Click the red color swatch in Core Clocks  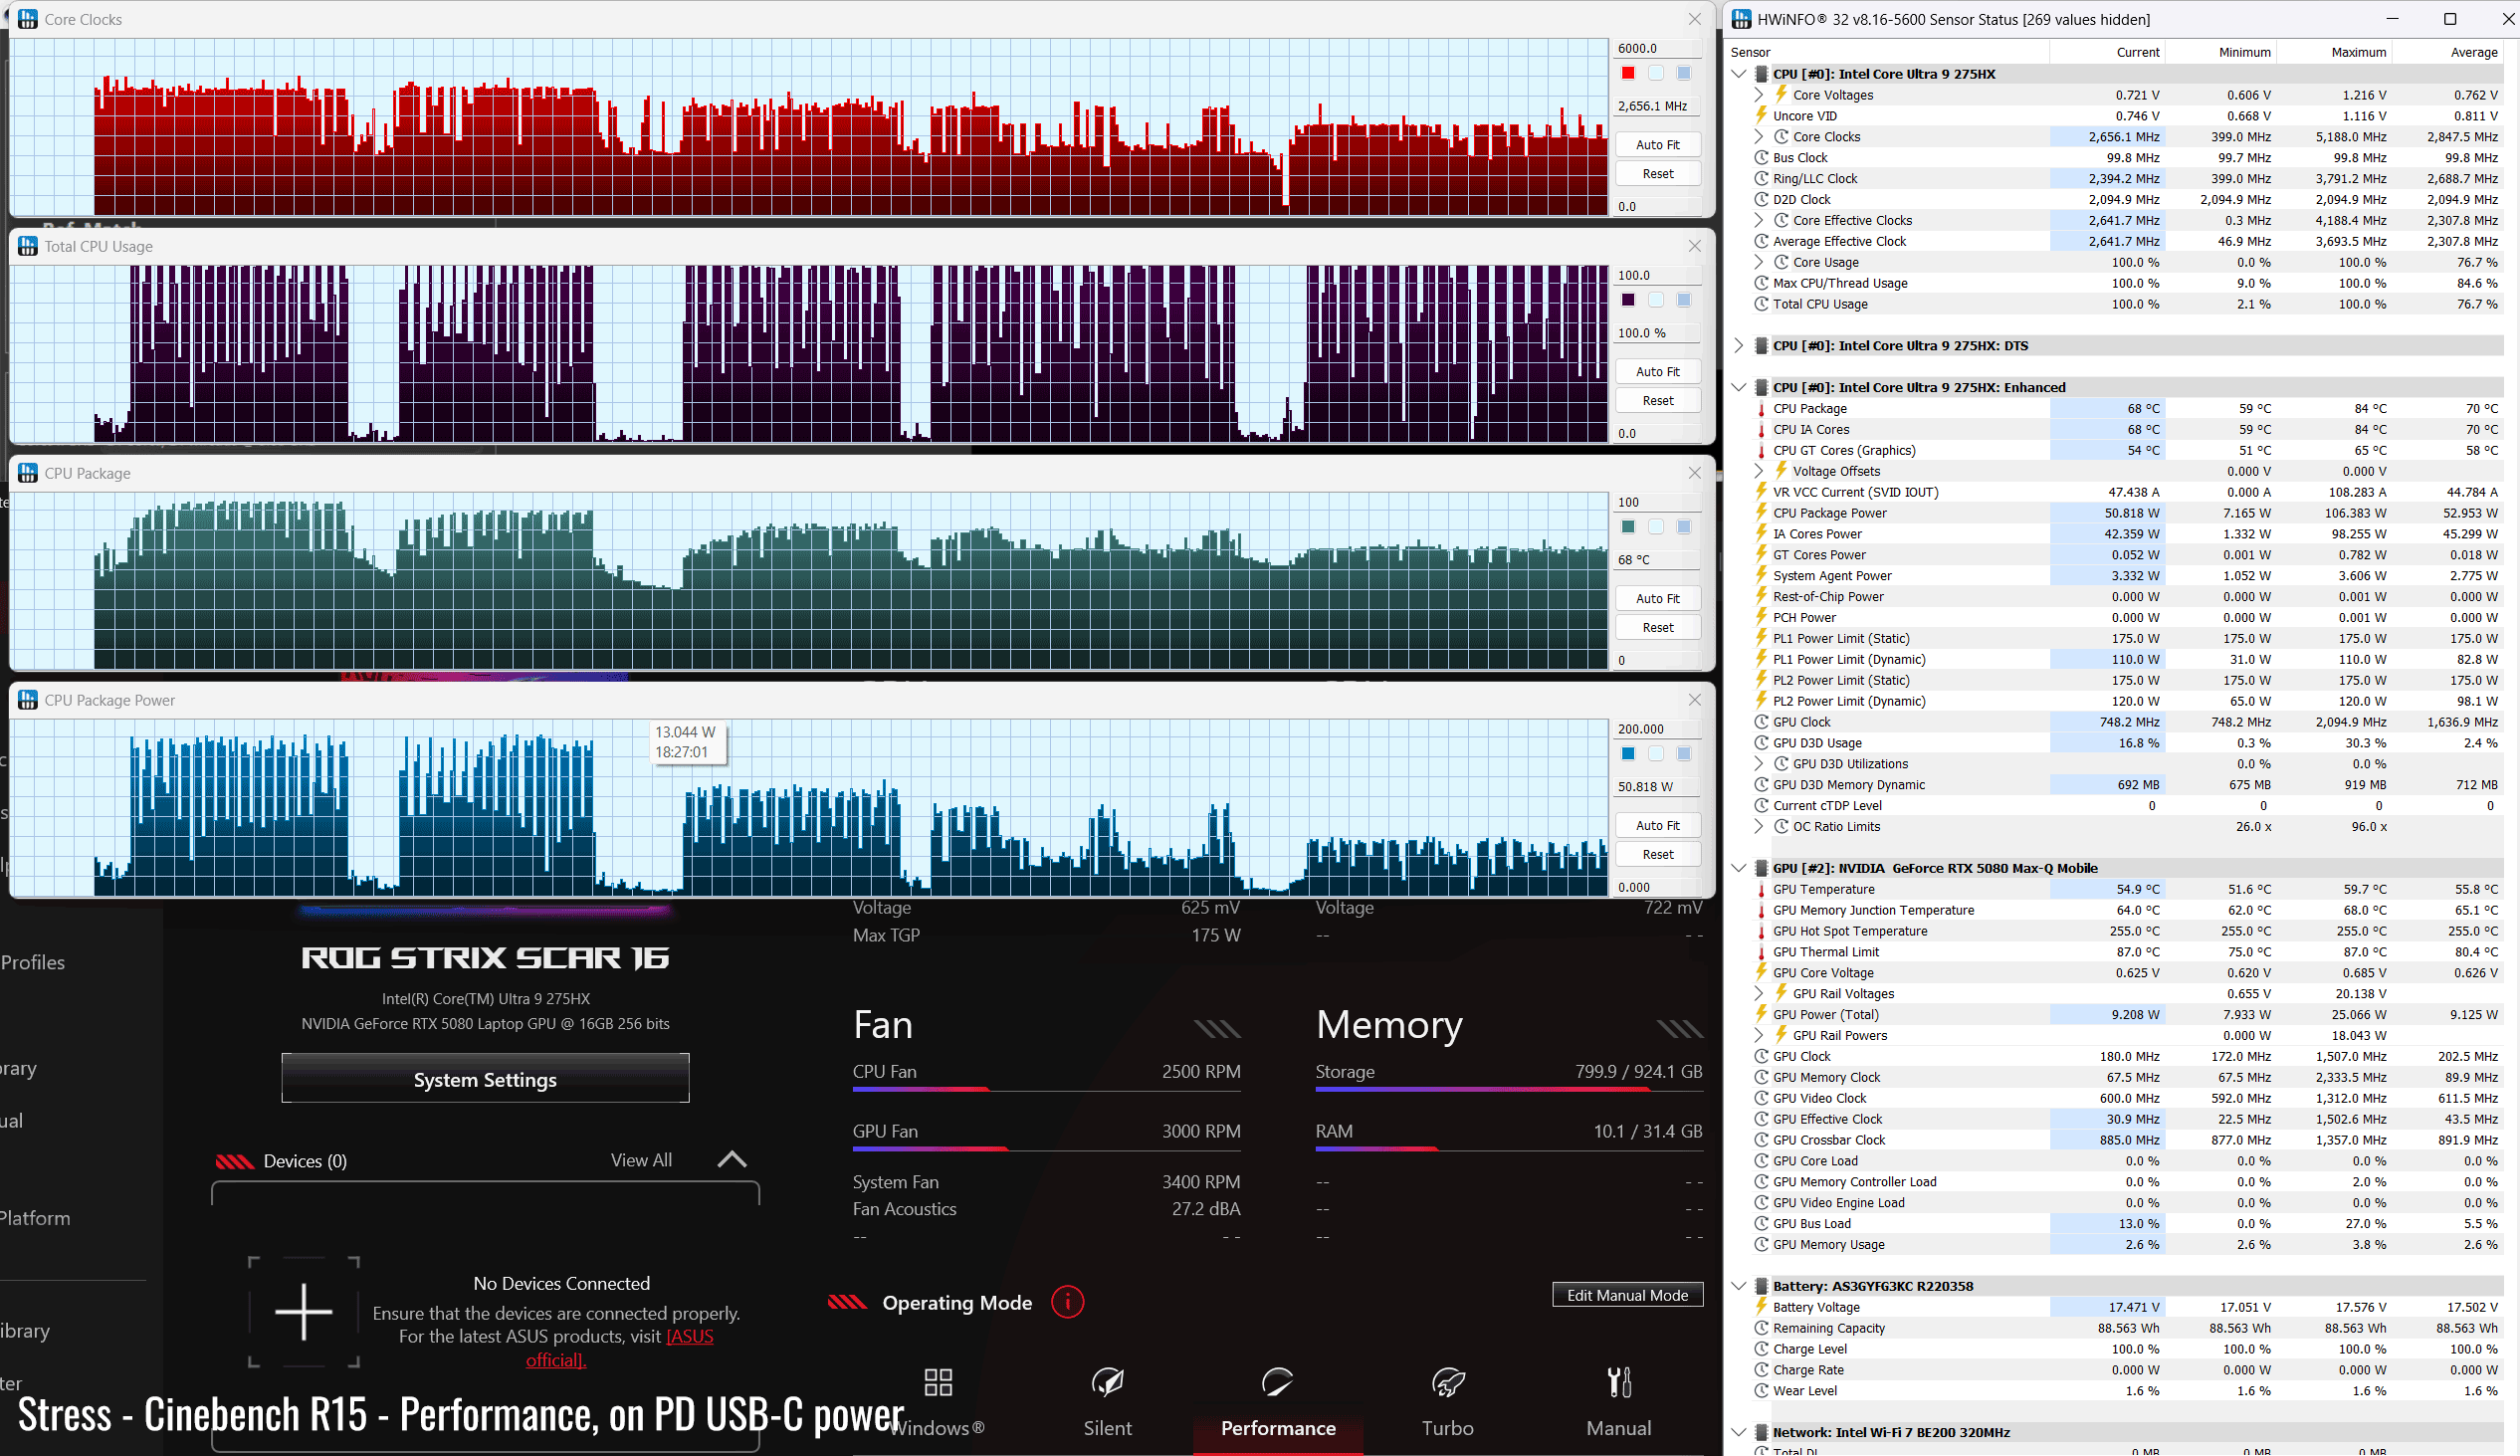click(1628, 73)
